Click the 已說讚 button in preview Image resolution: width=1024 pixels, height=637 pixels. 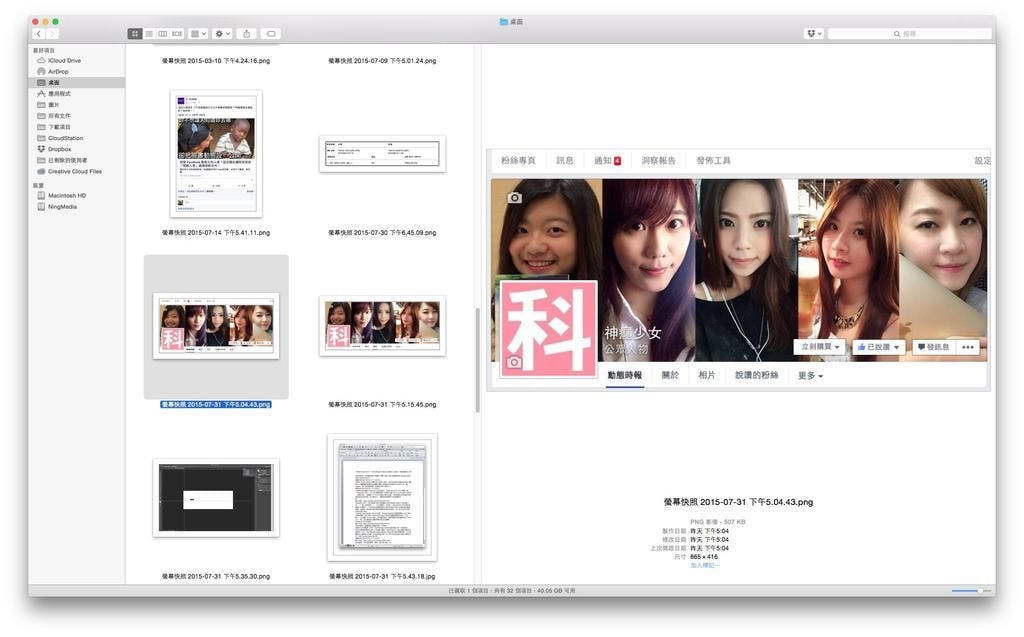click(878, 347)
